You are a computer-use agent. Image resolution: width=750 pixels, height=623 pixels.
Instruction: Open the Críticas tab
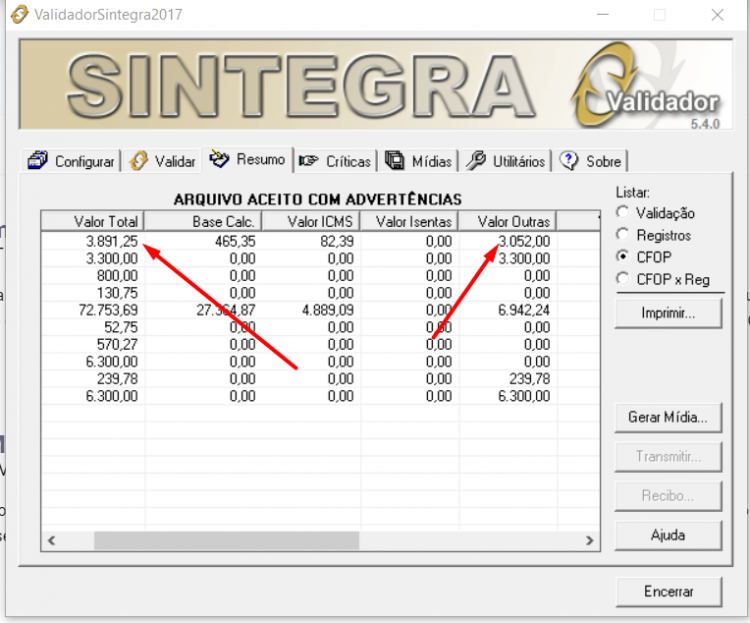click(335, 161)
